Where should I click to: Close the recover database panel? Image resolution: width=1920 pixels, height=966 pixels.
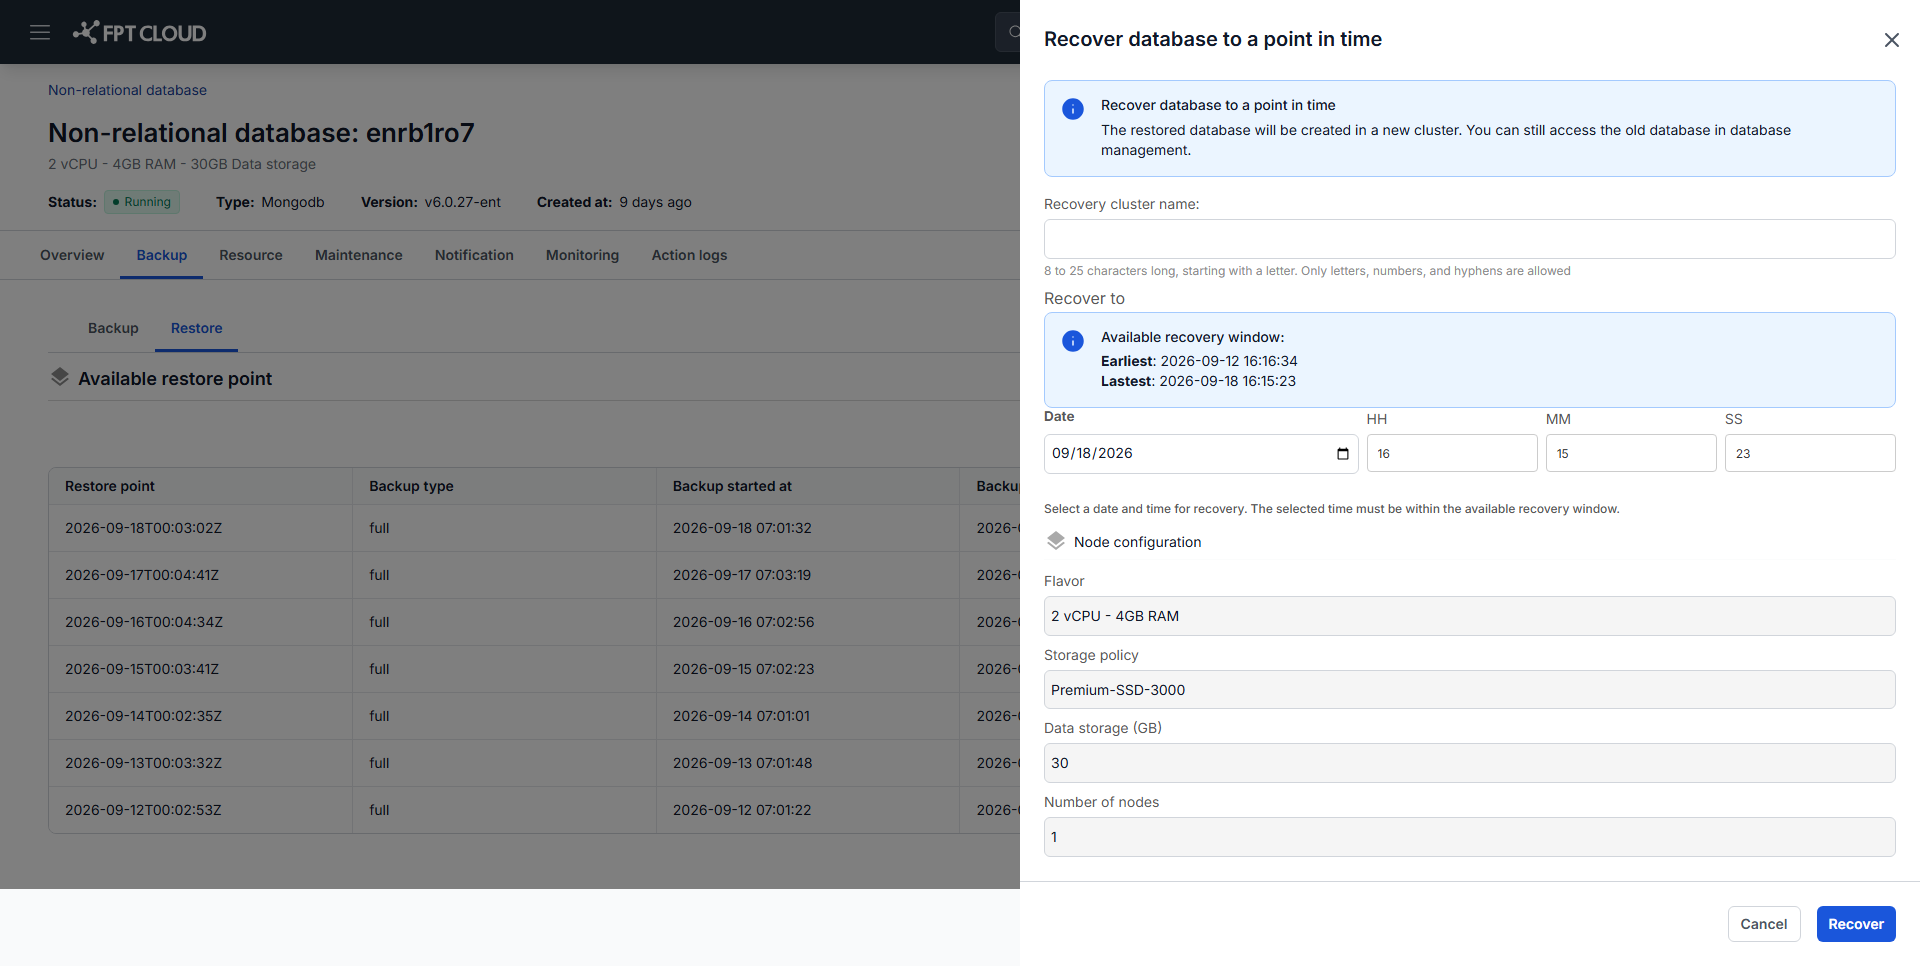(1891, 40)
